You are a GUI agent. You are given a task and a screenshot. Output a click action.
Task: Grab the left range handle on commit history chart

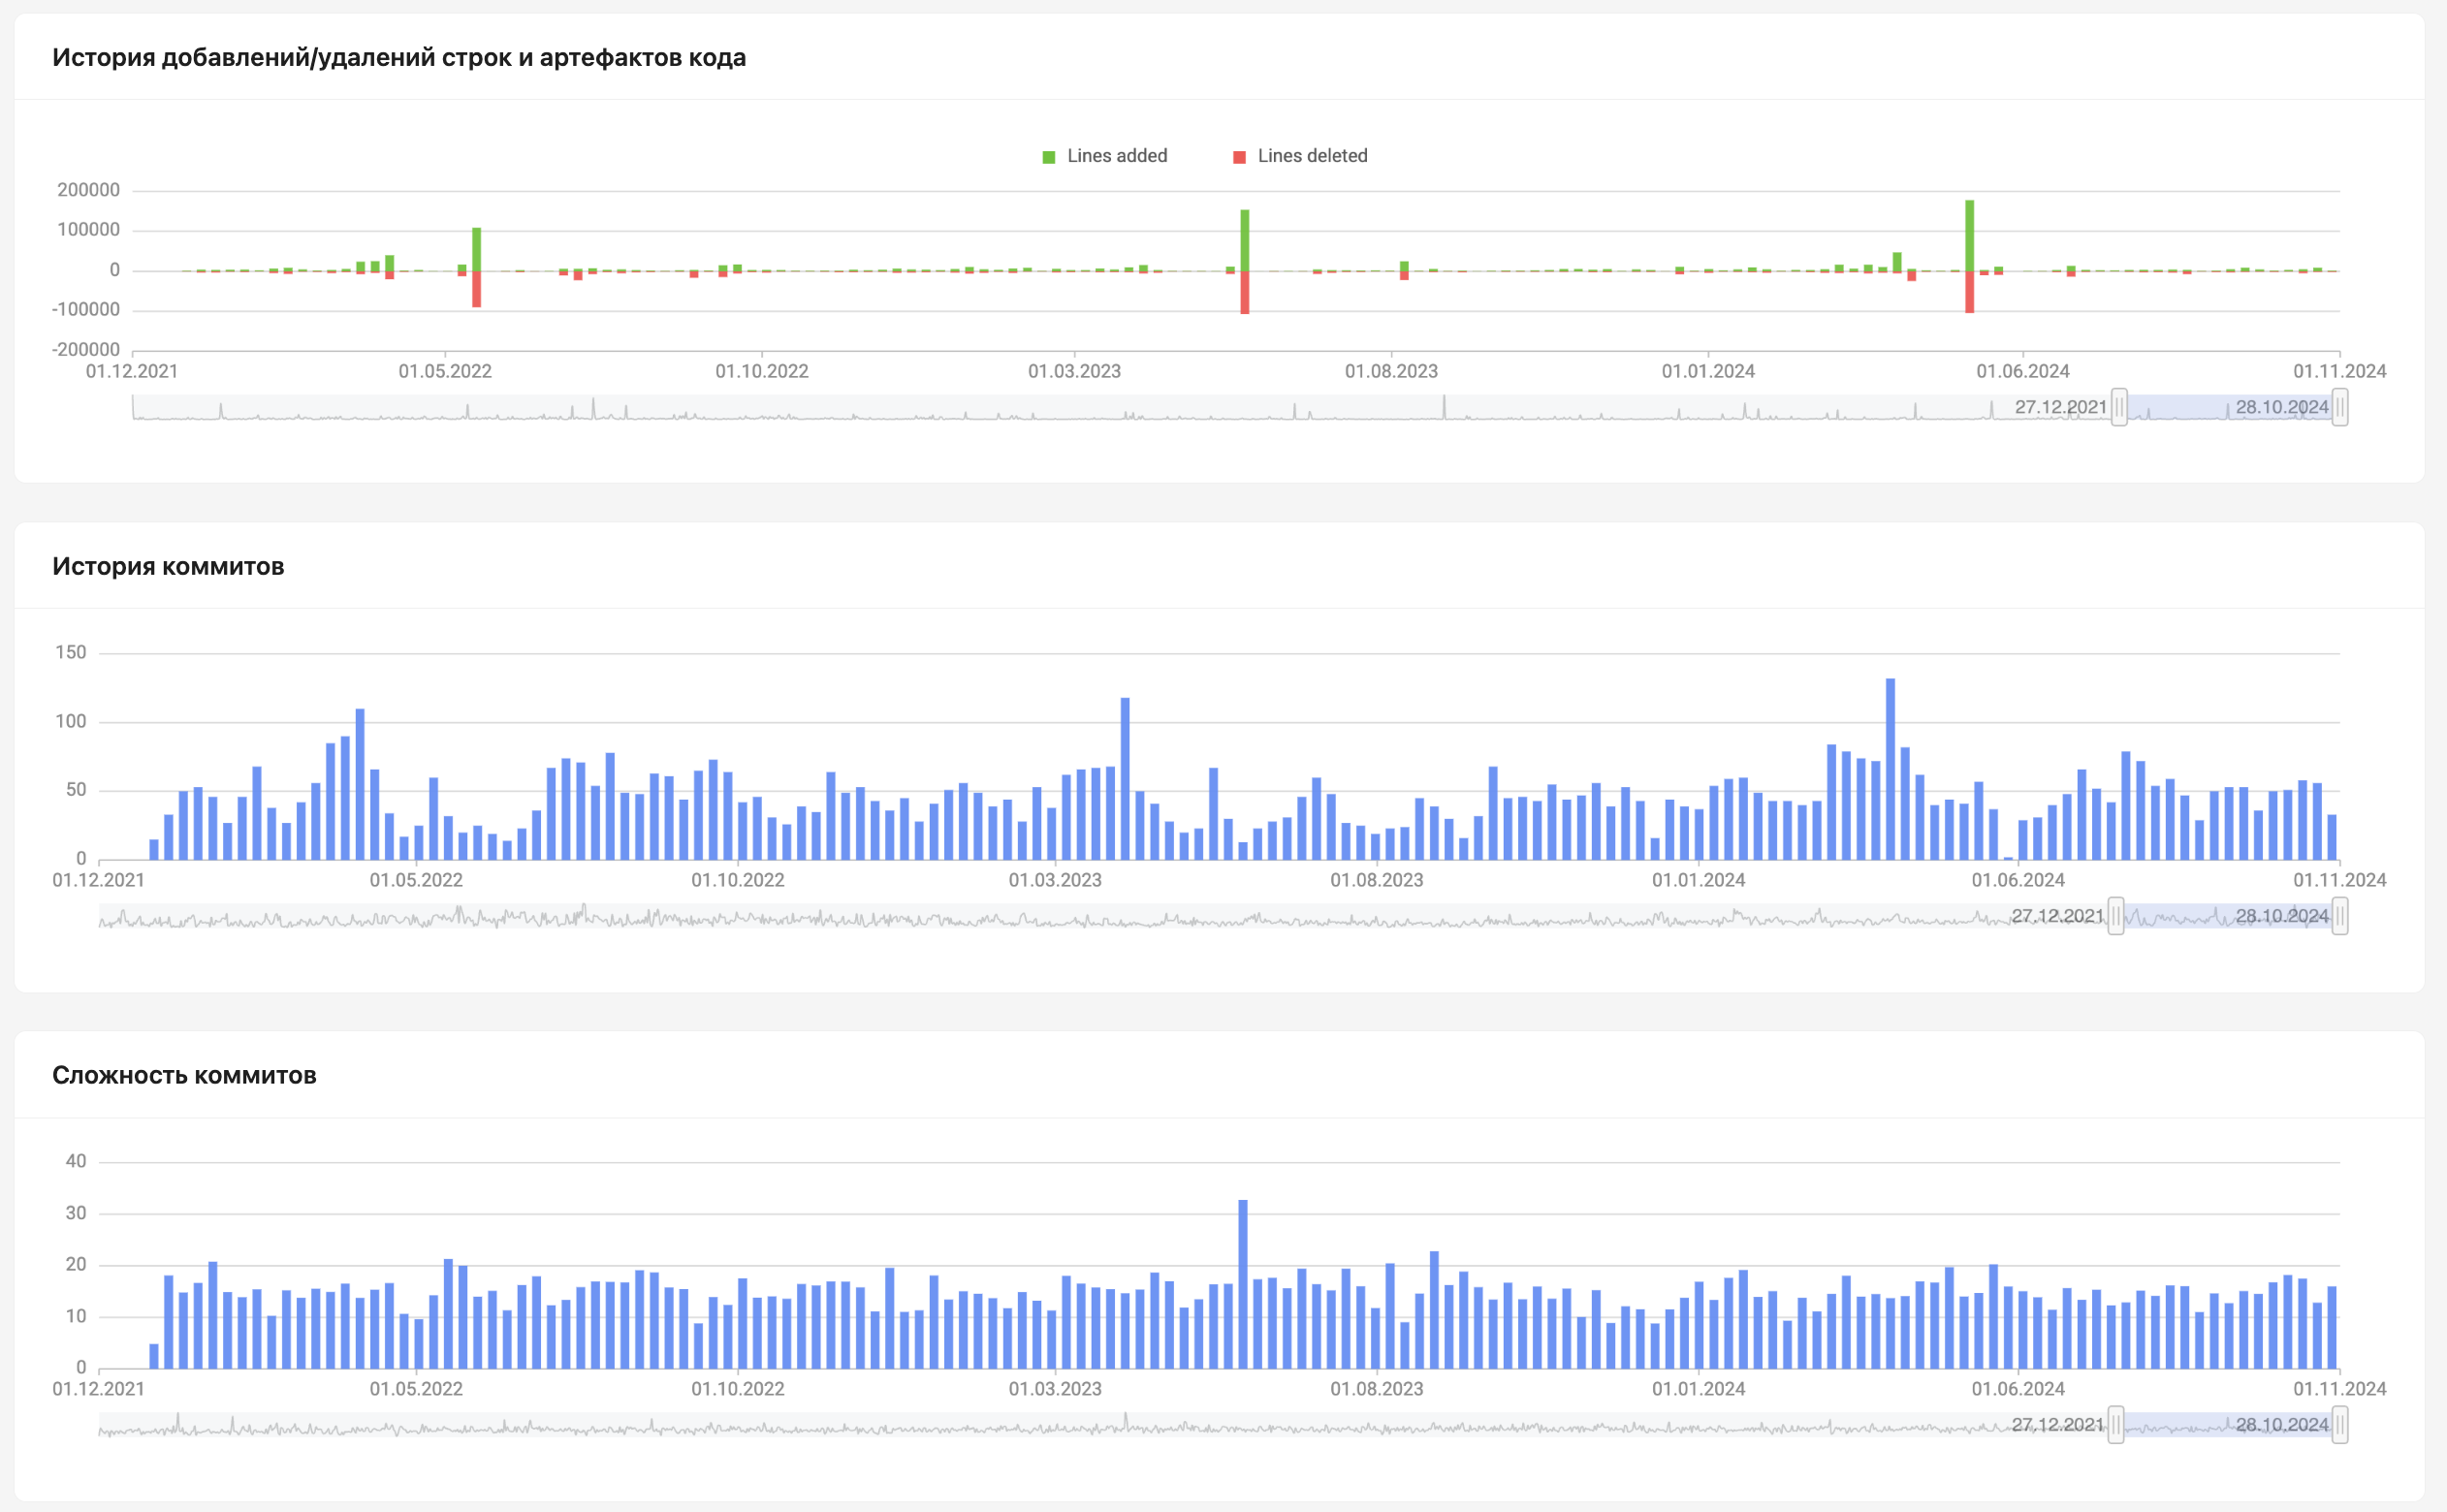2116,916
